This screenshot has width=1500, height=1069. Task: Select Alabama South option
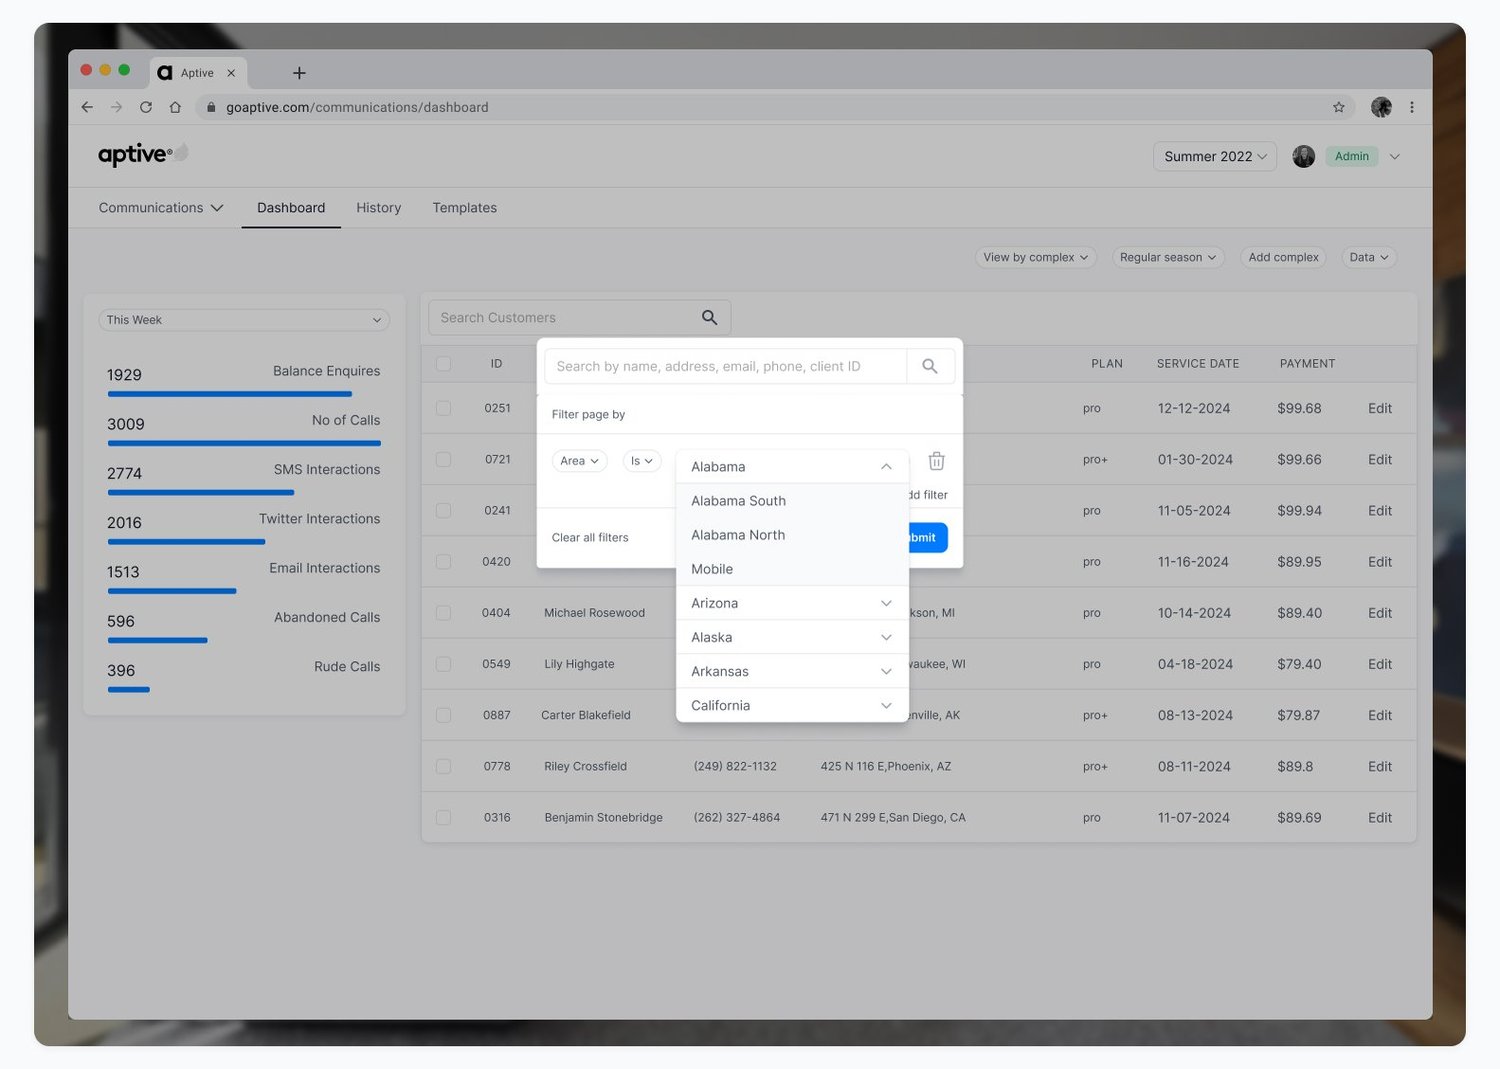point(792,501)
